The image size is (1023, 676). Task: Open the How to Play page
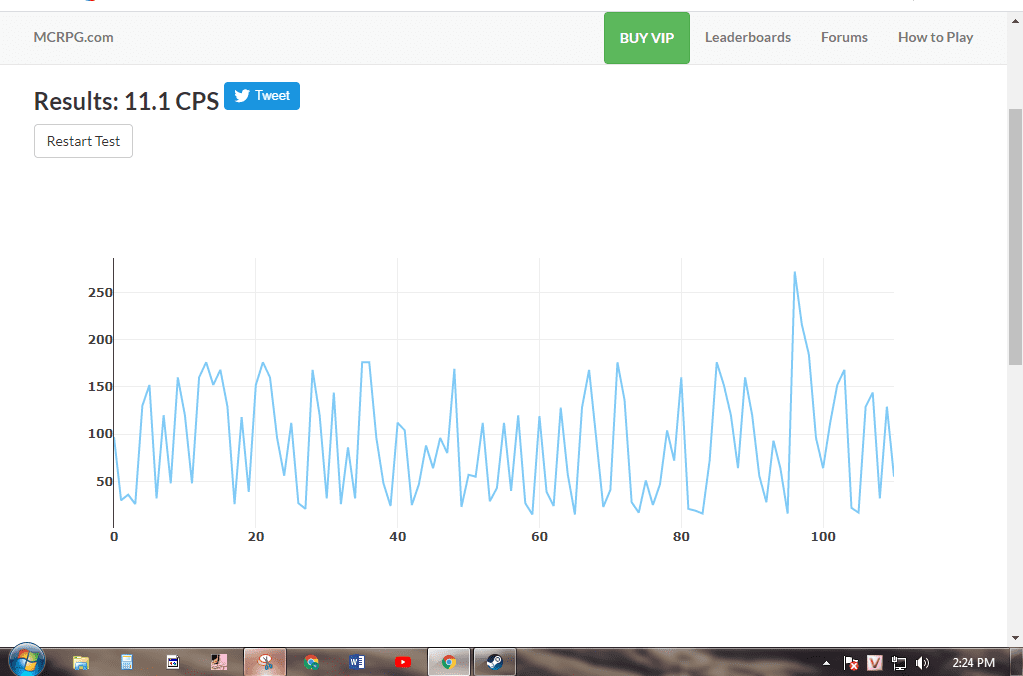[x=936, y=37]
